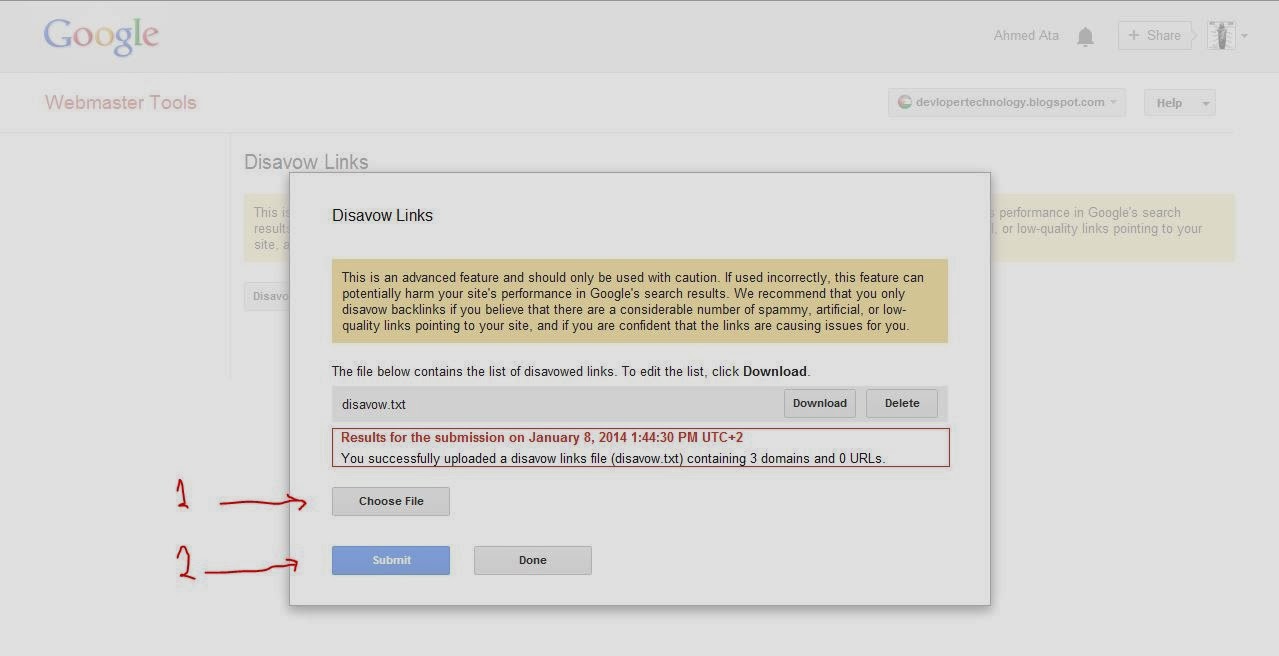This screenshot has width=1279, height=656.
Task: Open the Help dropdown
Action: click(x=1180, y=103)
